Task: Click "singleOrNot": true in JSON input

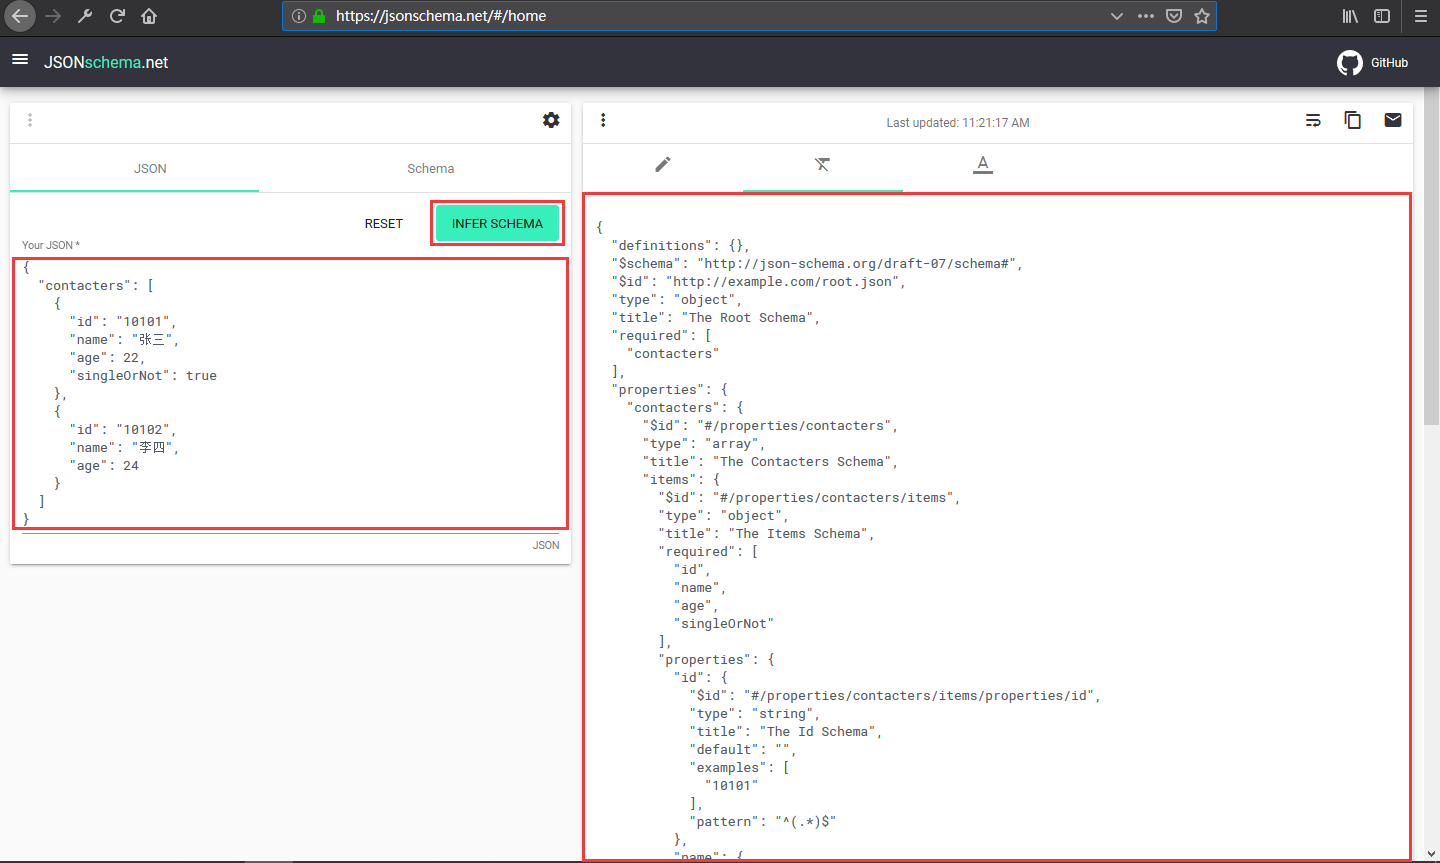Action: pos(143,376)
